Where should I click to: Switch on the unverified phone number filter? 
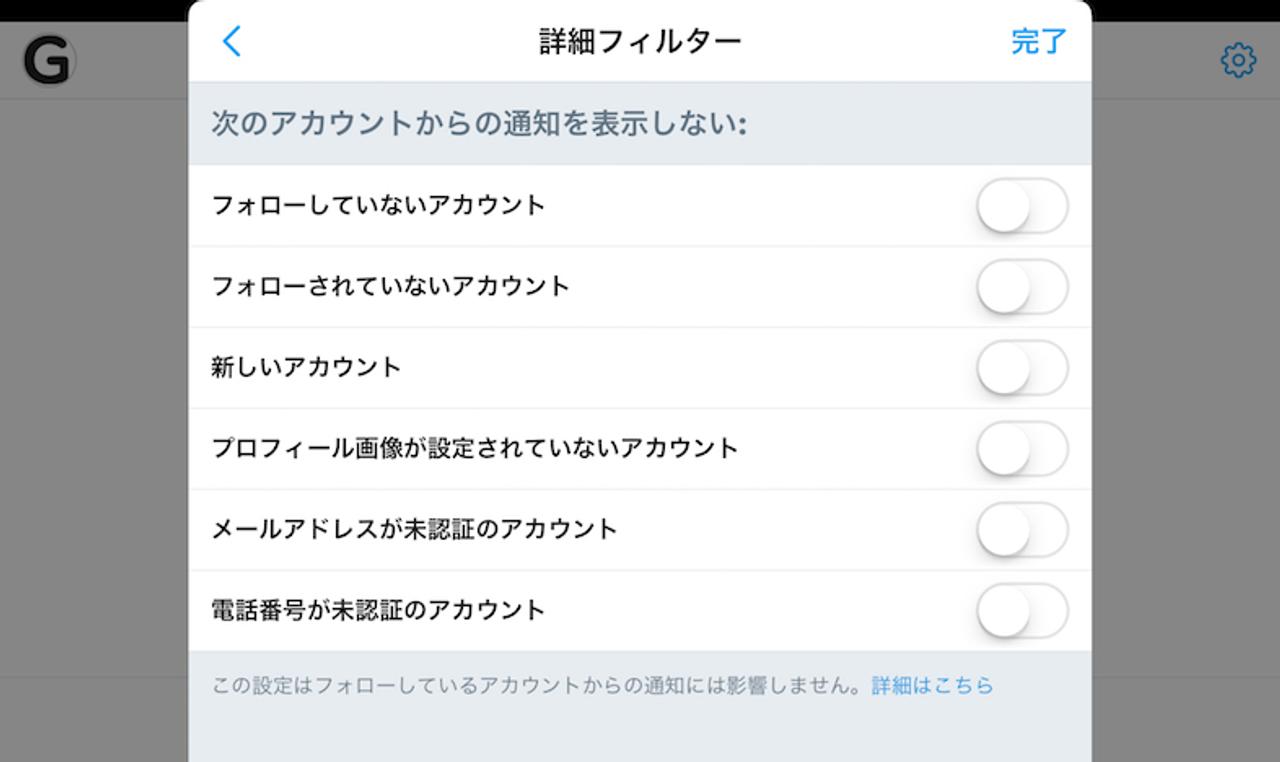coord(1023,611)
